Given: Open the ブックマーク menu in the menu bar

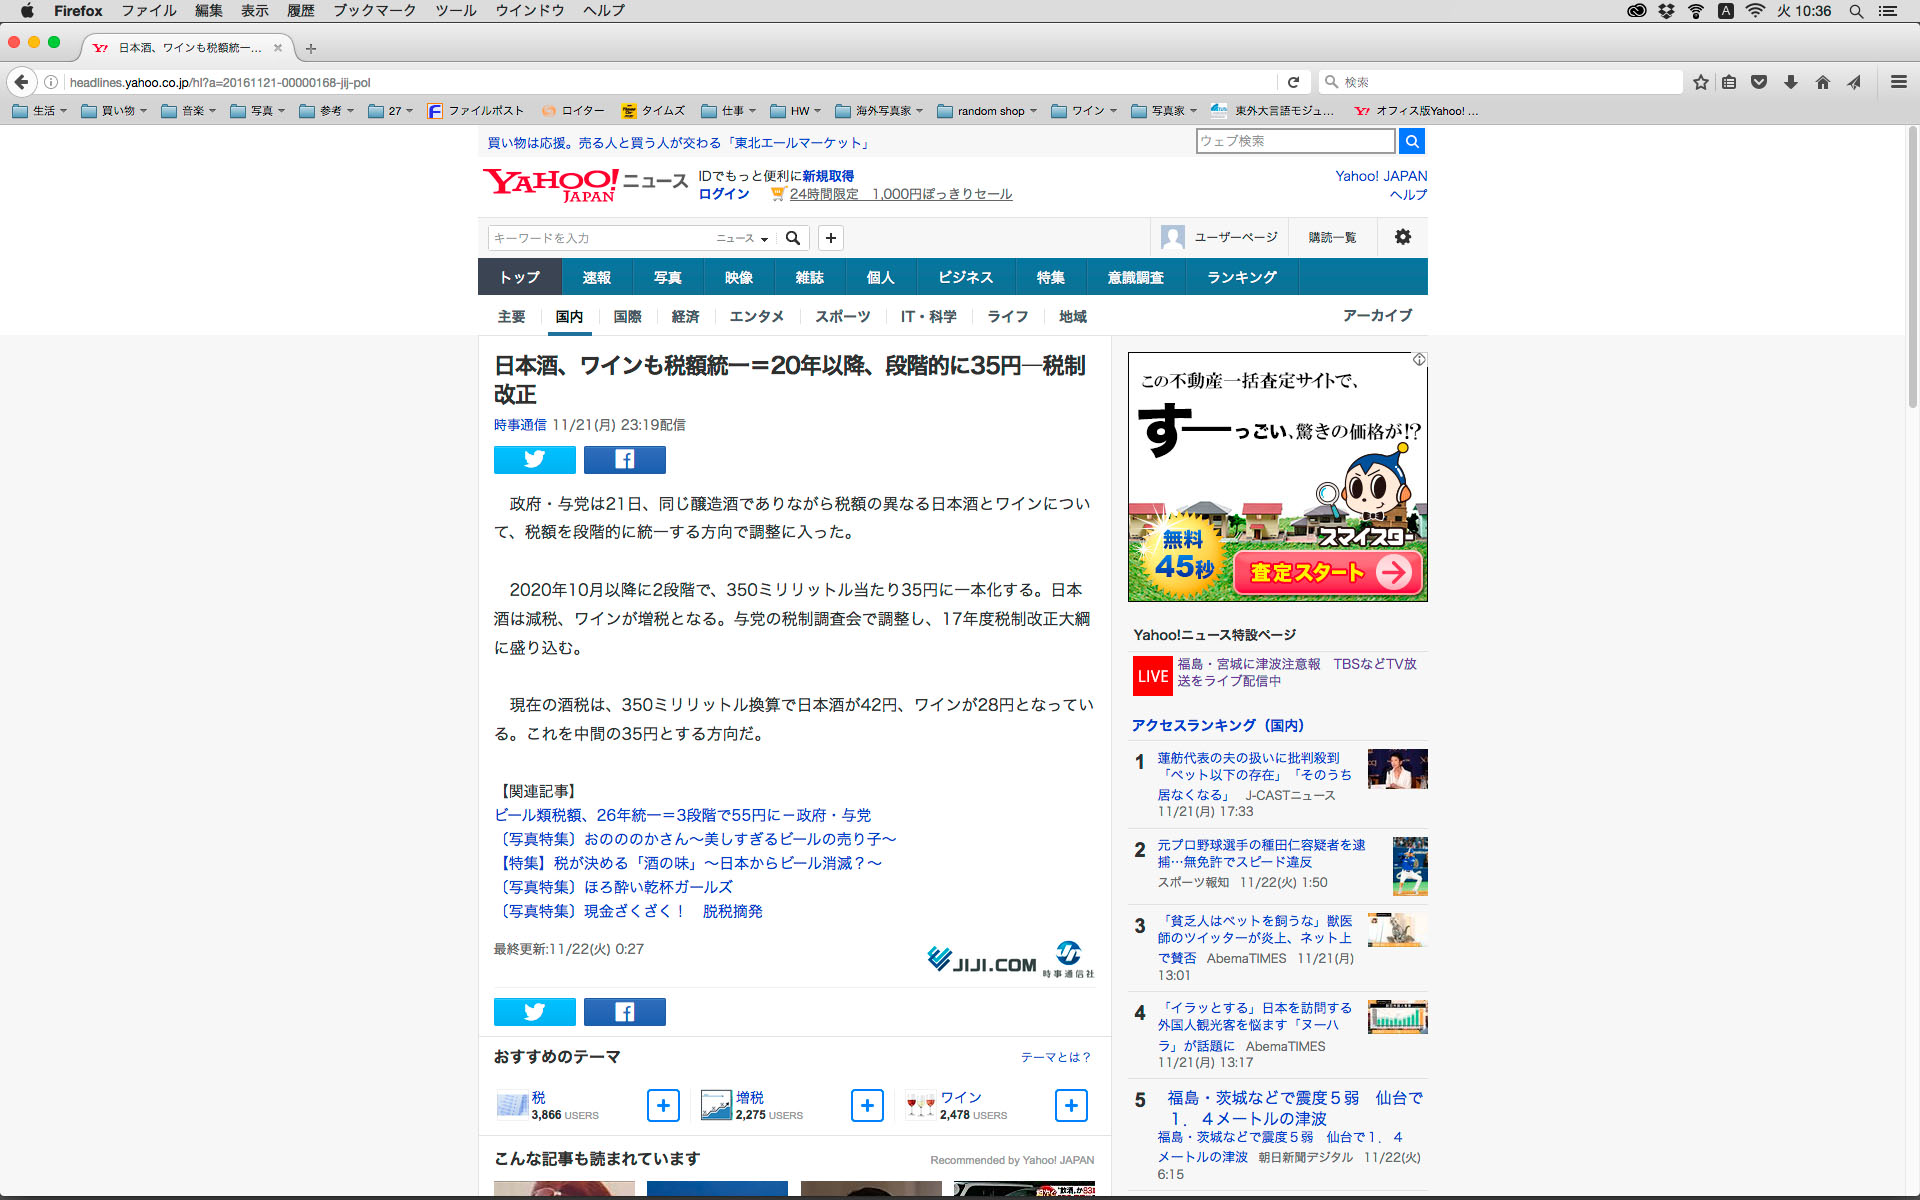Looking at the screenshot, I should [374, 10].
